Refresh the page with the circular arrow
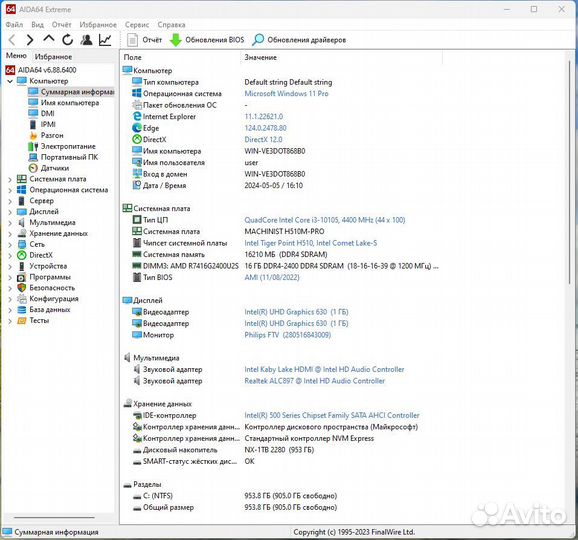Screen dimensions: 578x540 tap(67, 40)
